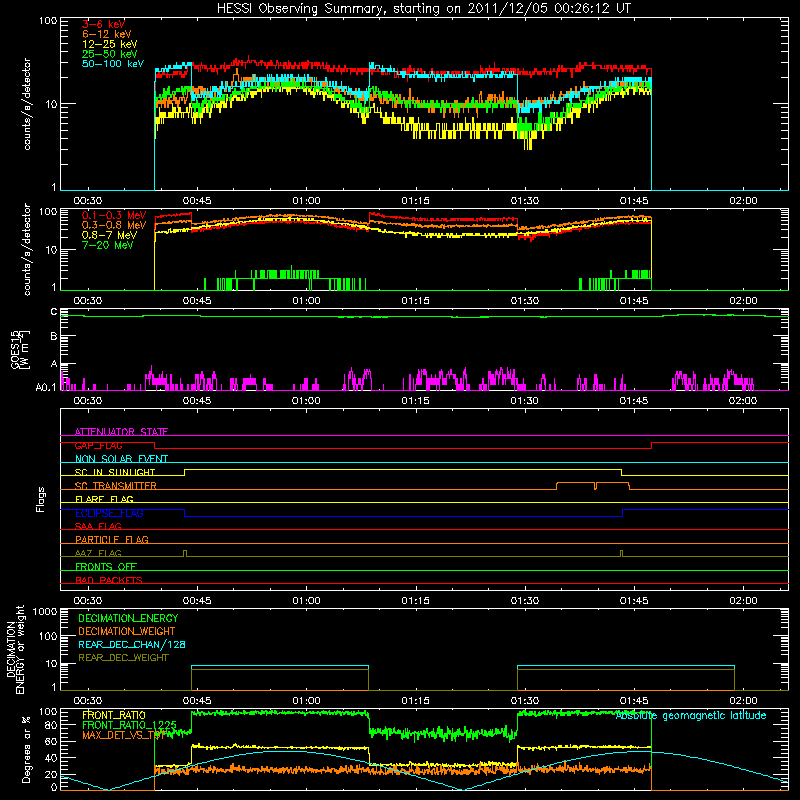Click the 0.8-7 MeV legend label
Viewport: 800px width, 800px height.
[x=109, y=235]
